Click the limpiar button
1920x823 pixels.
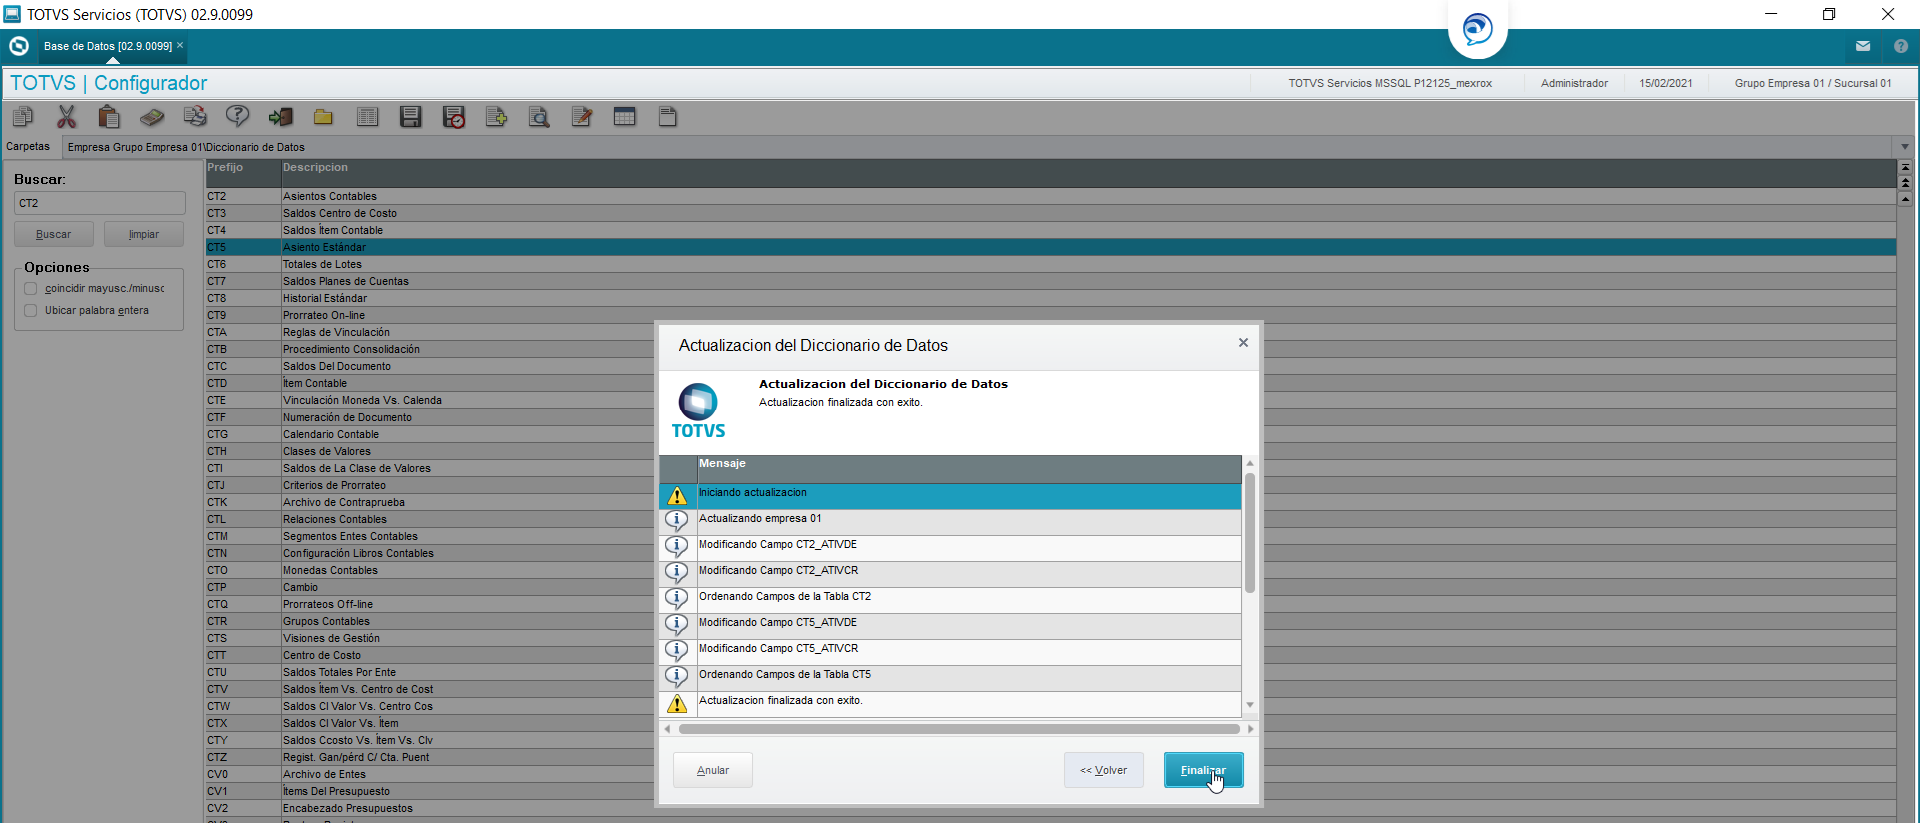click(144, 234)
